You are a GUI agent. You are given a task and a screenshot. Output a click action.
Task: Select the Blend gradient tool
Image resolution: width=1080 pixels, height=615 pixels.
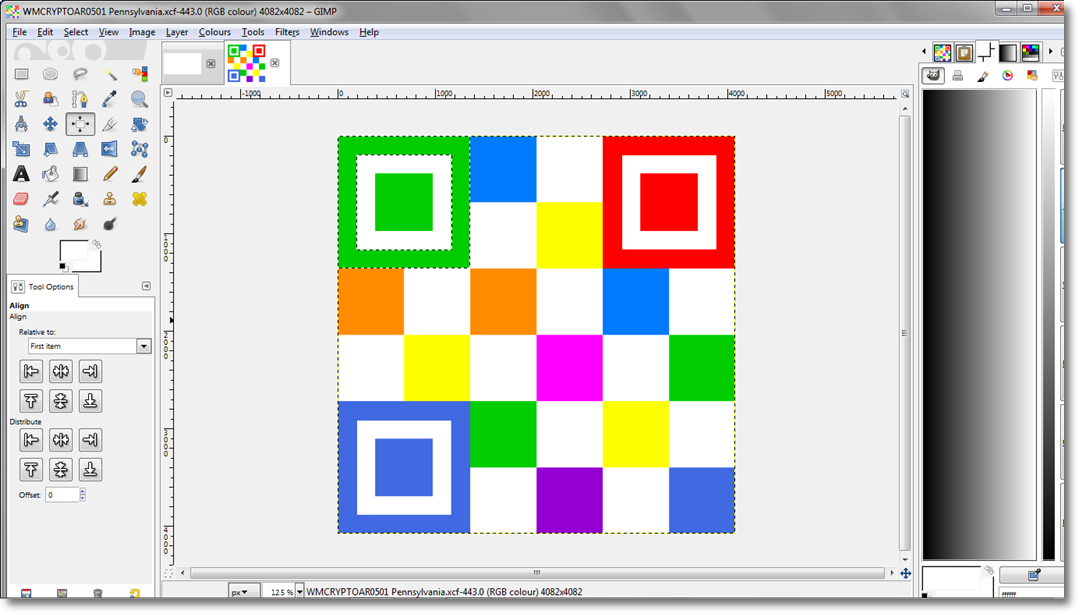[x=80, y=174]
